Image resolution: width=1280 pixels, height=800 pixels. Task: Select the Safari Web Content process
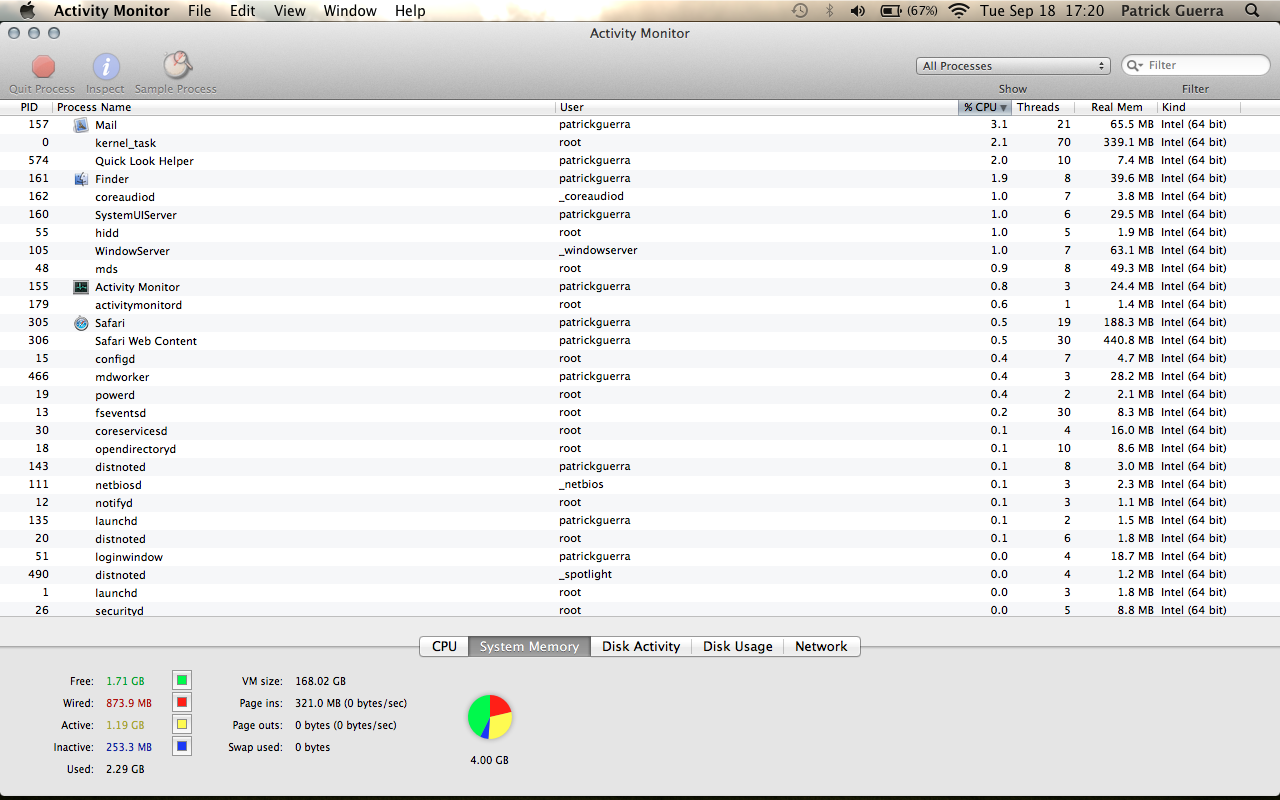pos(640,341)
